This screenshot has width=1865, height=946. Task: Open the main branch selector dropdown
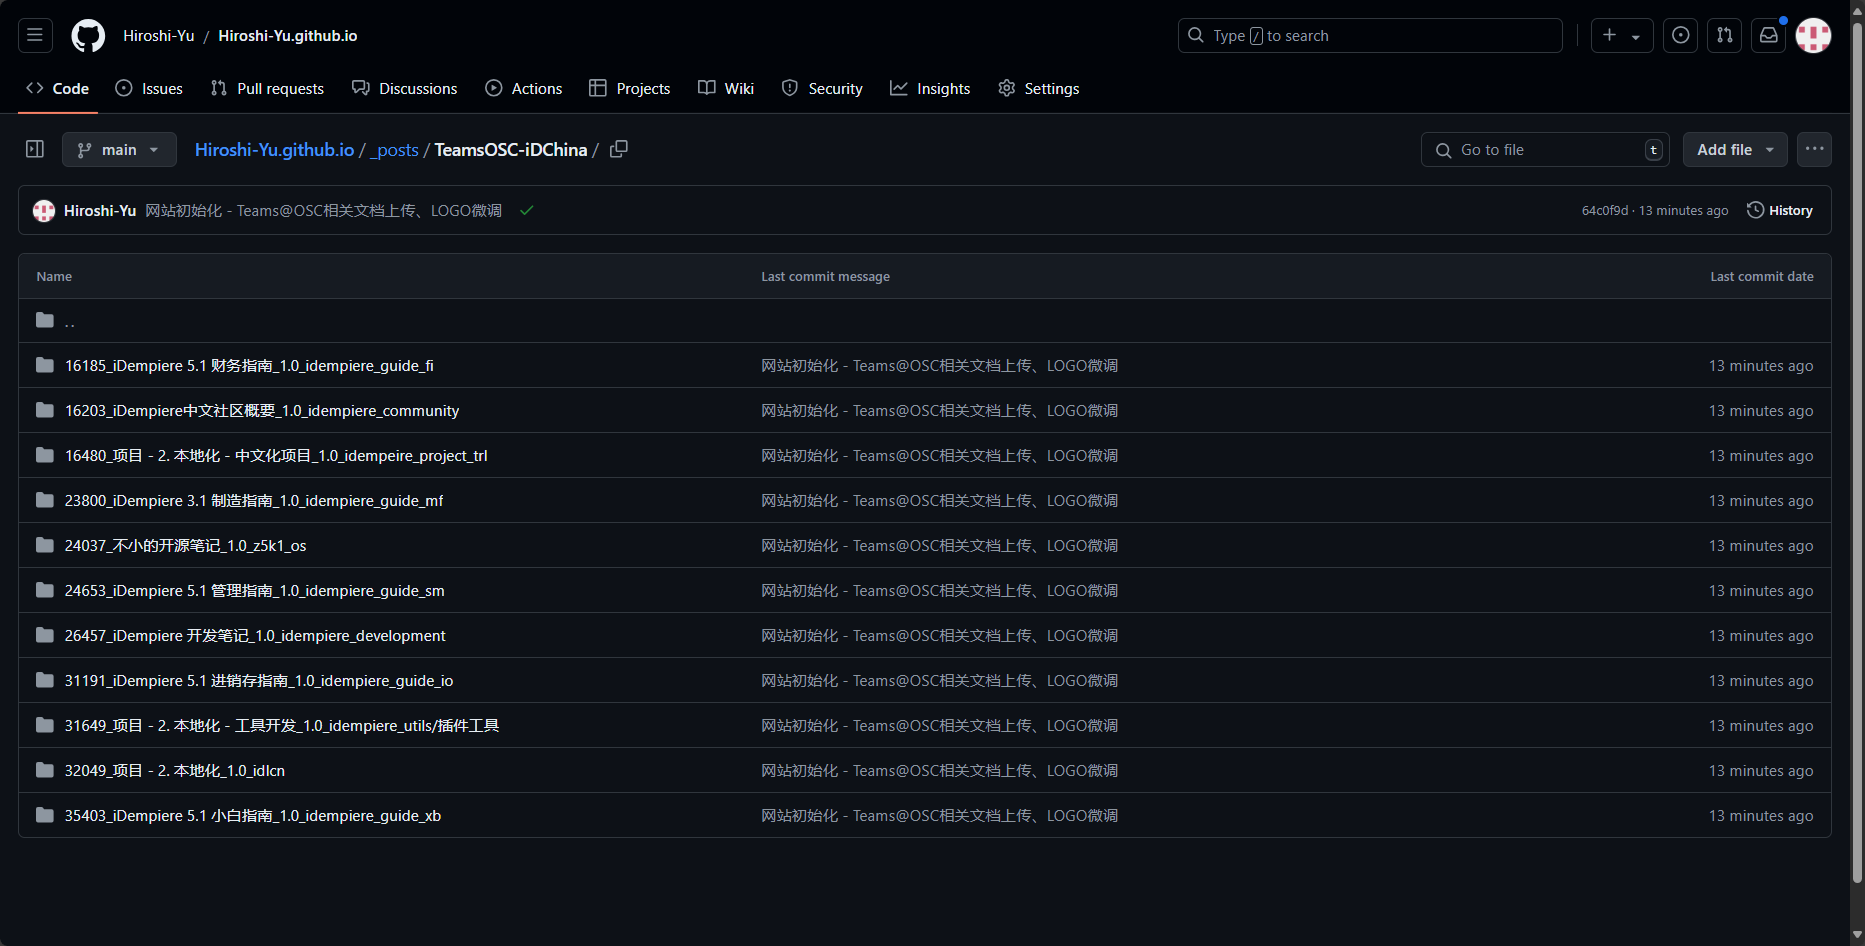(x=119, y=149)
